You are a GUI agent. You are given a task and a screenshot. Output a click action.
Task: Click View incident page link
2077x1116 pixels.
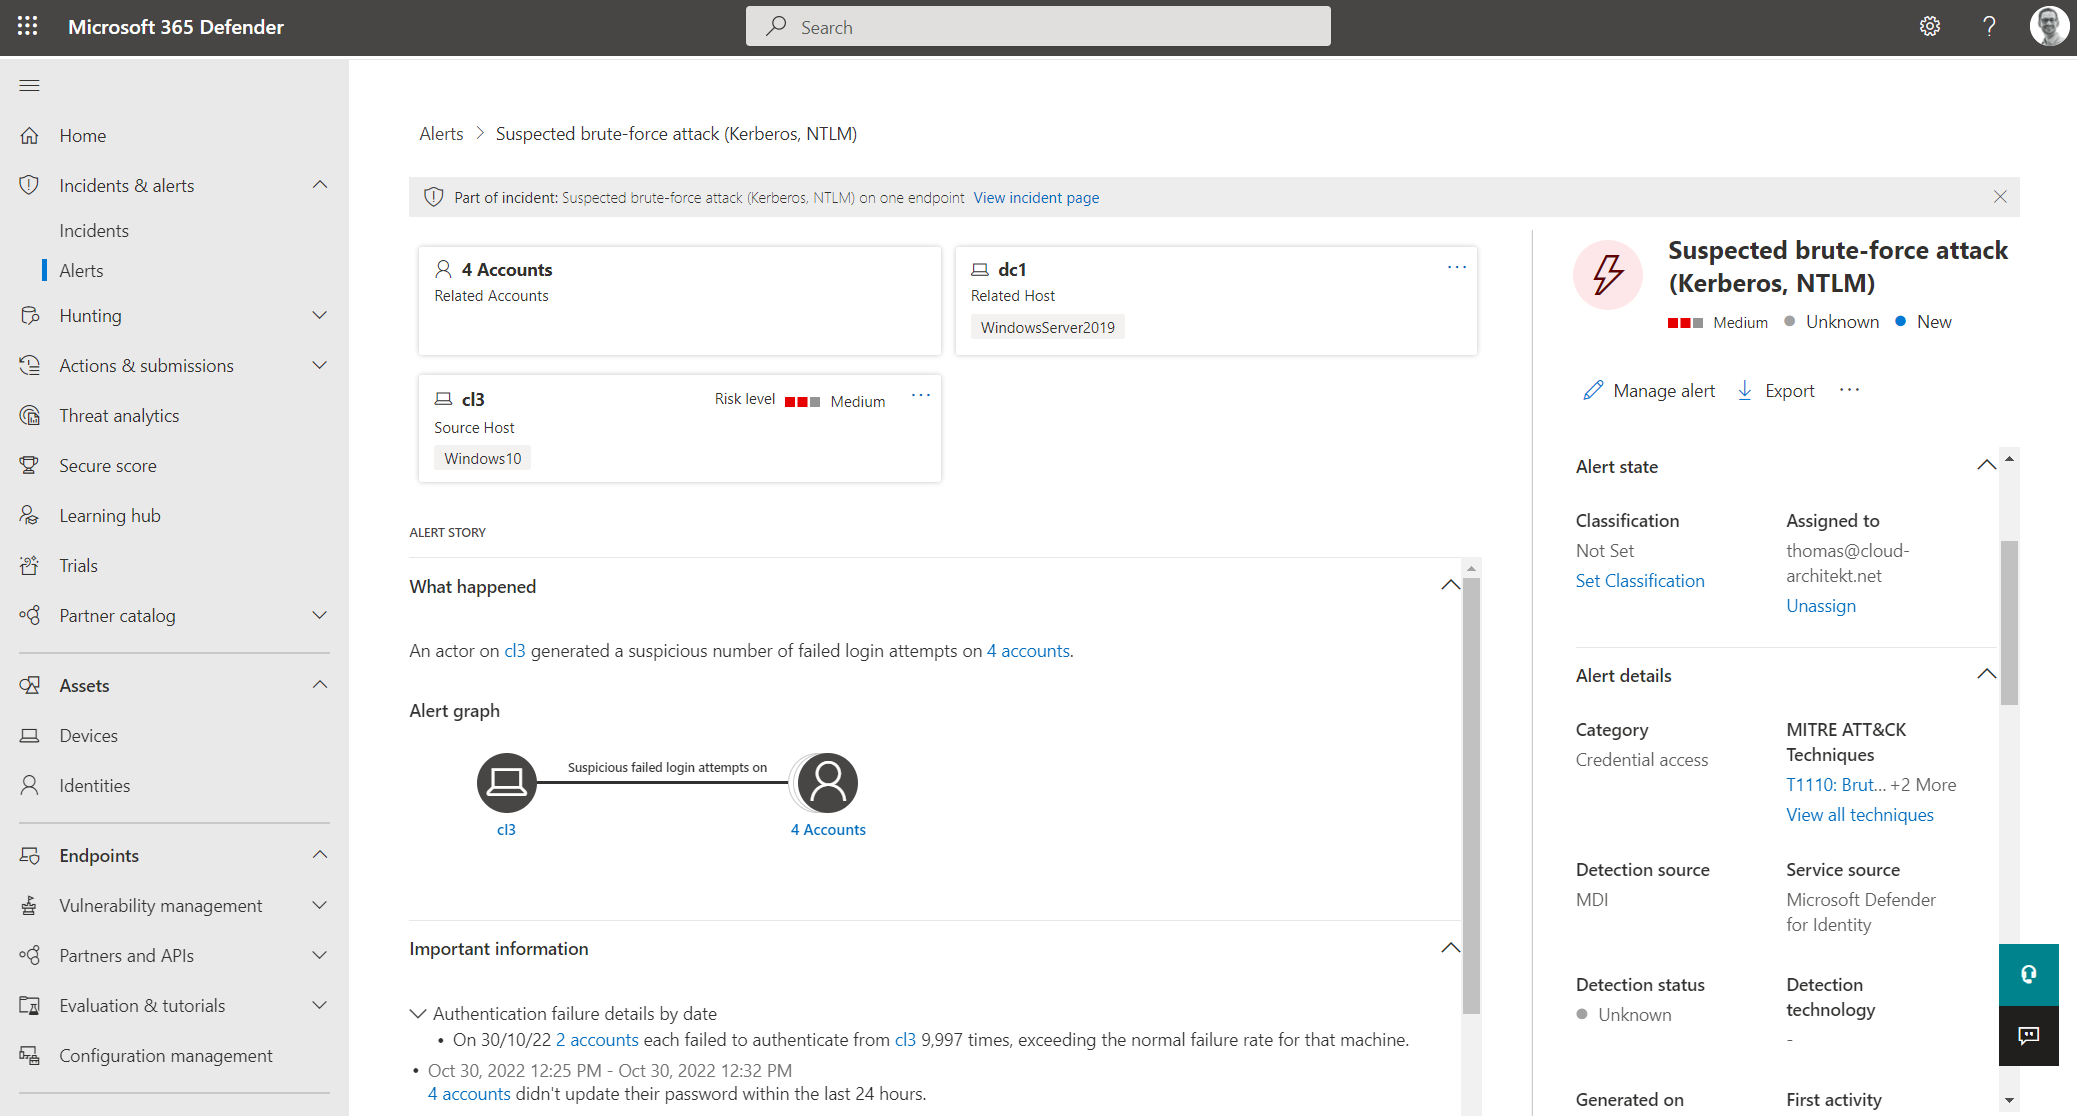click(x=1036, y=197)
